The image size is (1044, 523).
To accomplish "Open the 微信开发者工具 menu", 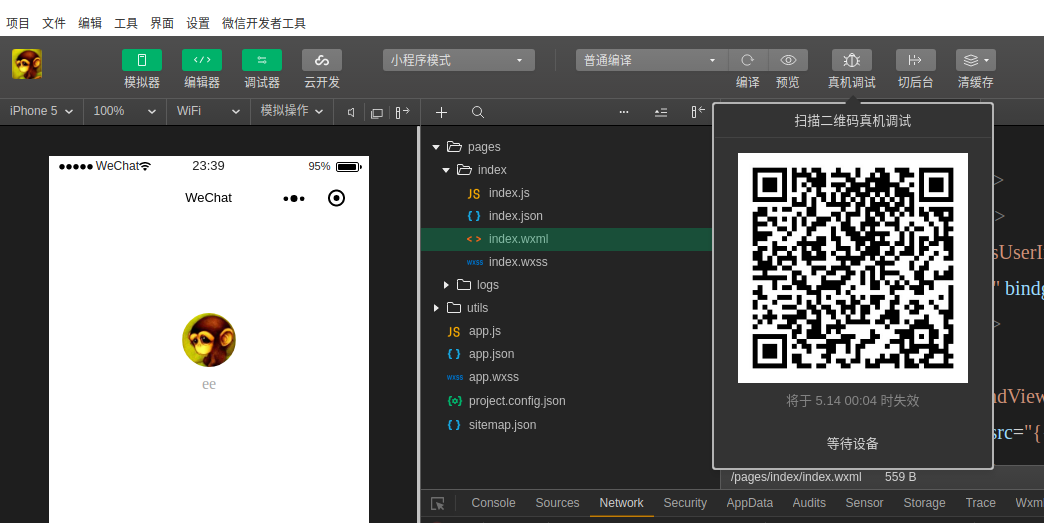I will click(x=264, y=23).
